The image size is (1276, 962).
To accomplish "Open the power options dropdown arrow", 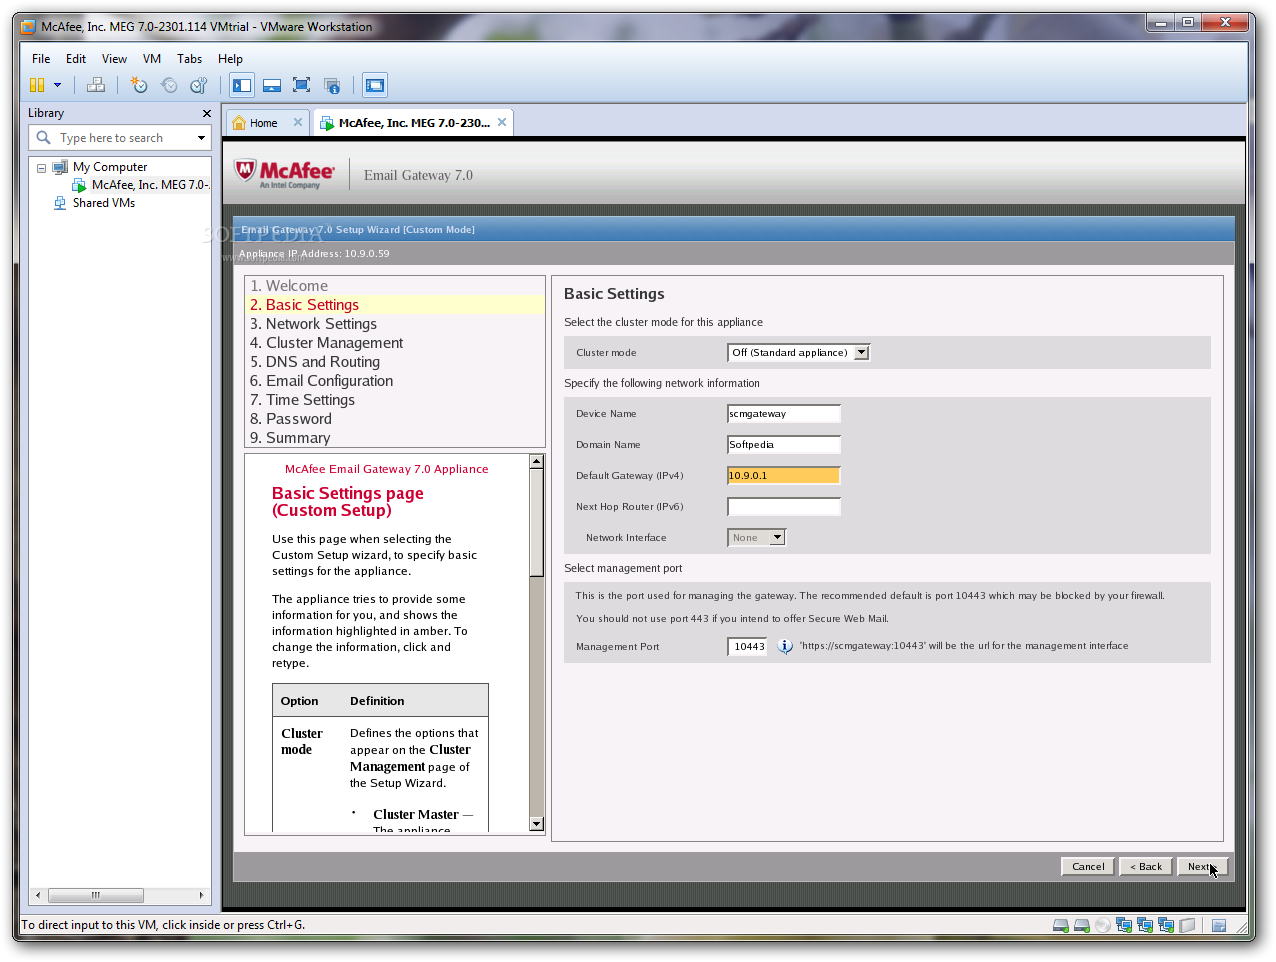I will (x=57, y=85).
